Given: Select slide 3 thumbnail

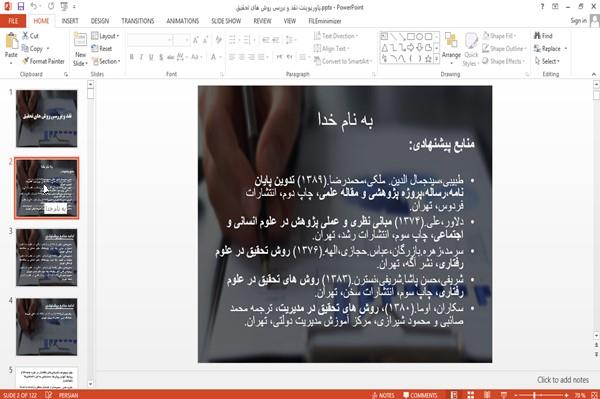Looking at the screenshot, I should [x=47, y=257].
